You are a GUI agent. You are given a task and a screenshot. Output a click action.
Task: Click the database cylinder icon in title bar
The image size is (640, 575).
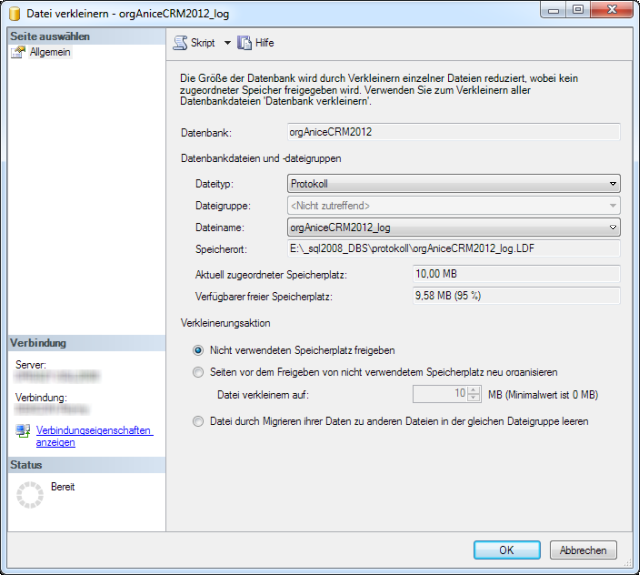[x=14, y=14]
